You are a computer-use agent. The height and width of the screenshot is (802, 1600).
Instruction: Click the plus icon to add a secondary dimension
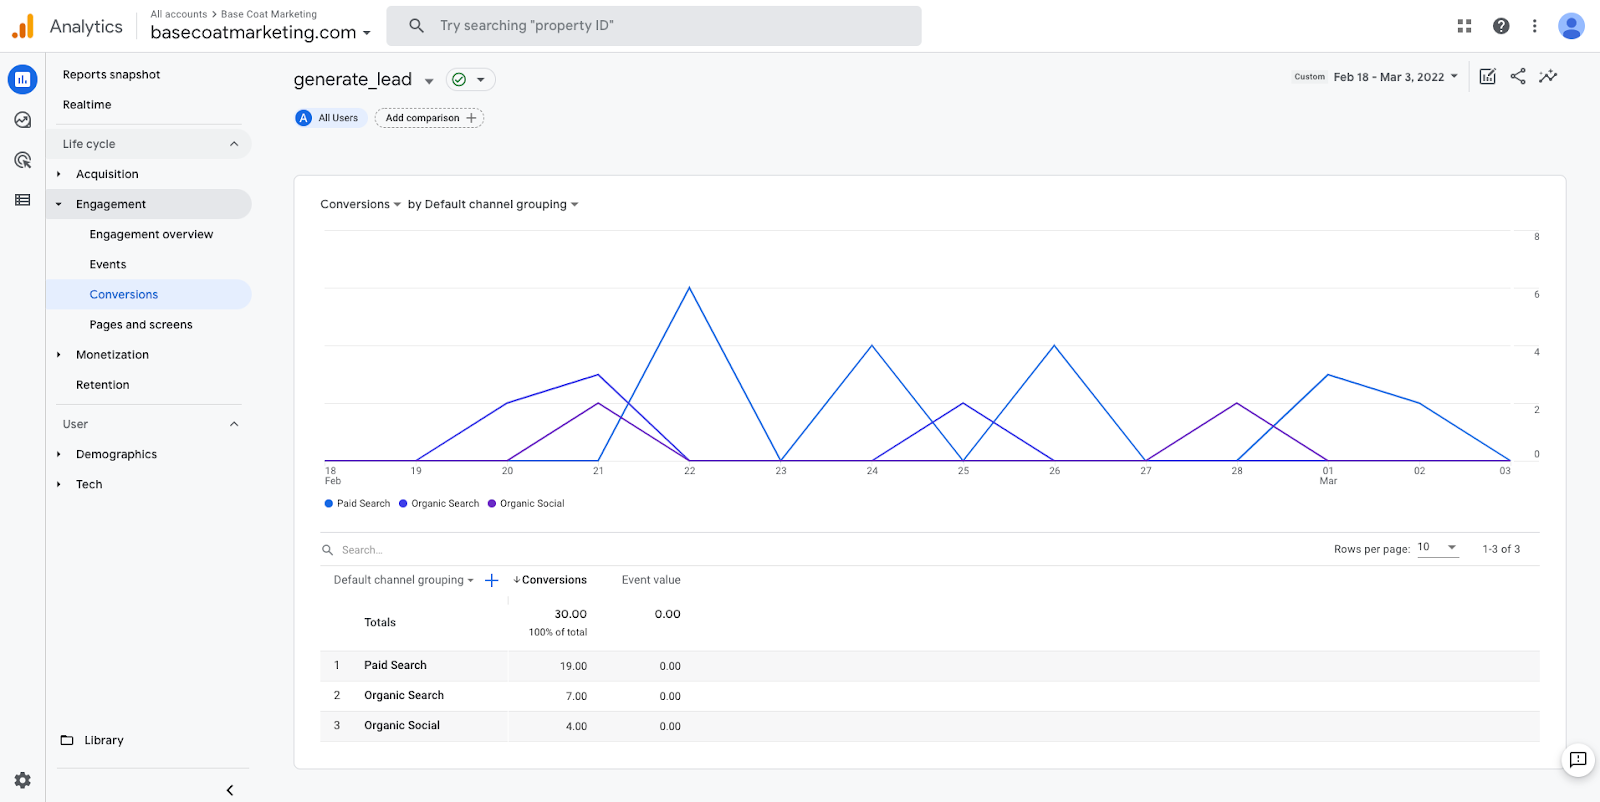(x=491, y=580)
